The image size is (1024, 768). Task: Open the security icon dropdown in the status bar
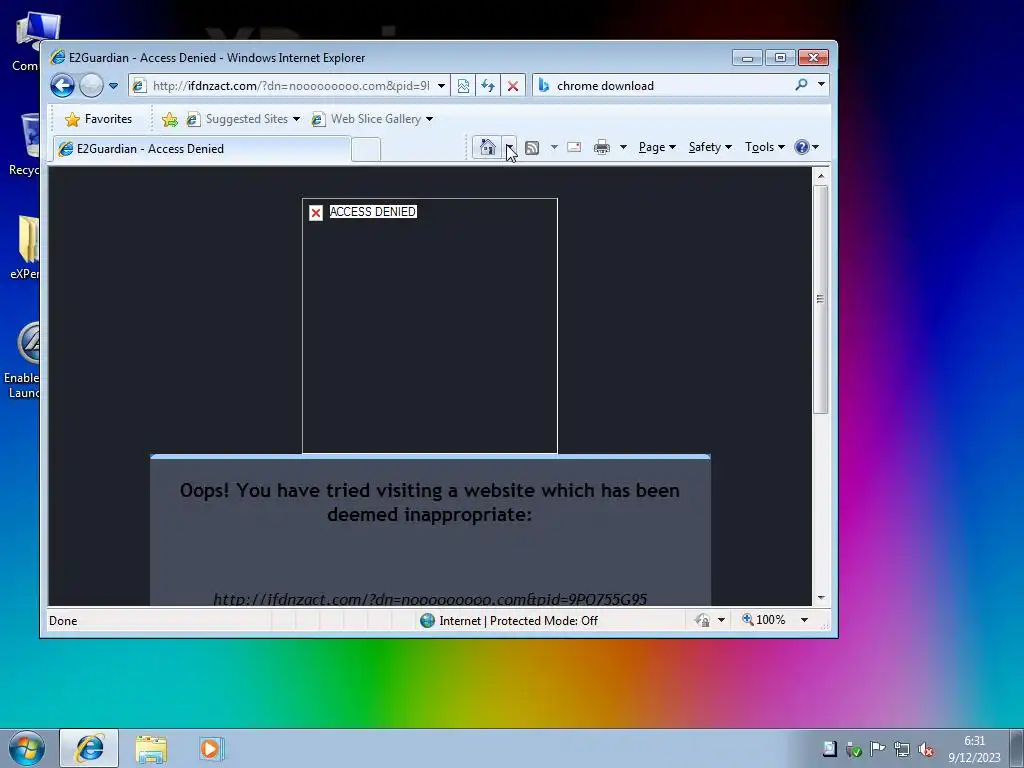point(721,620)
